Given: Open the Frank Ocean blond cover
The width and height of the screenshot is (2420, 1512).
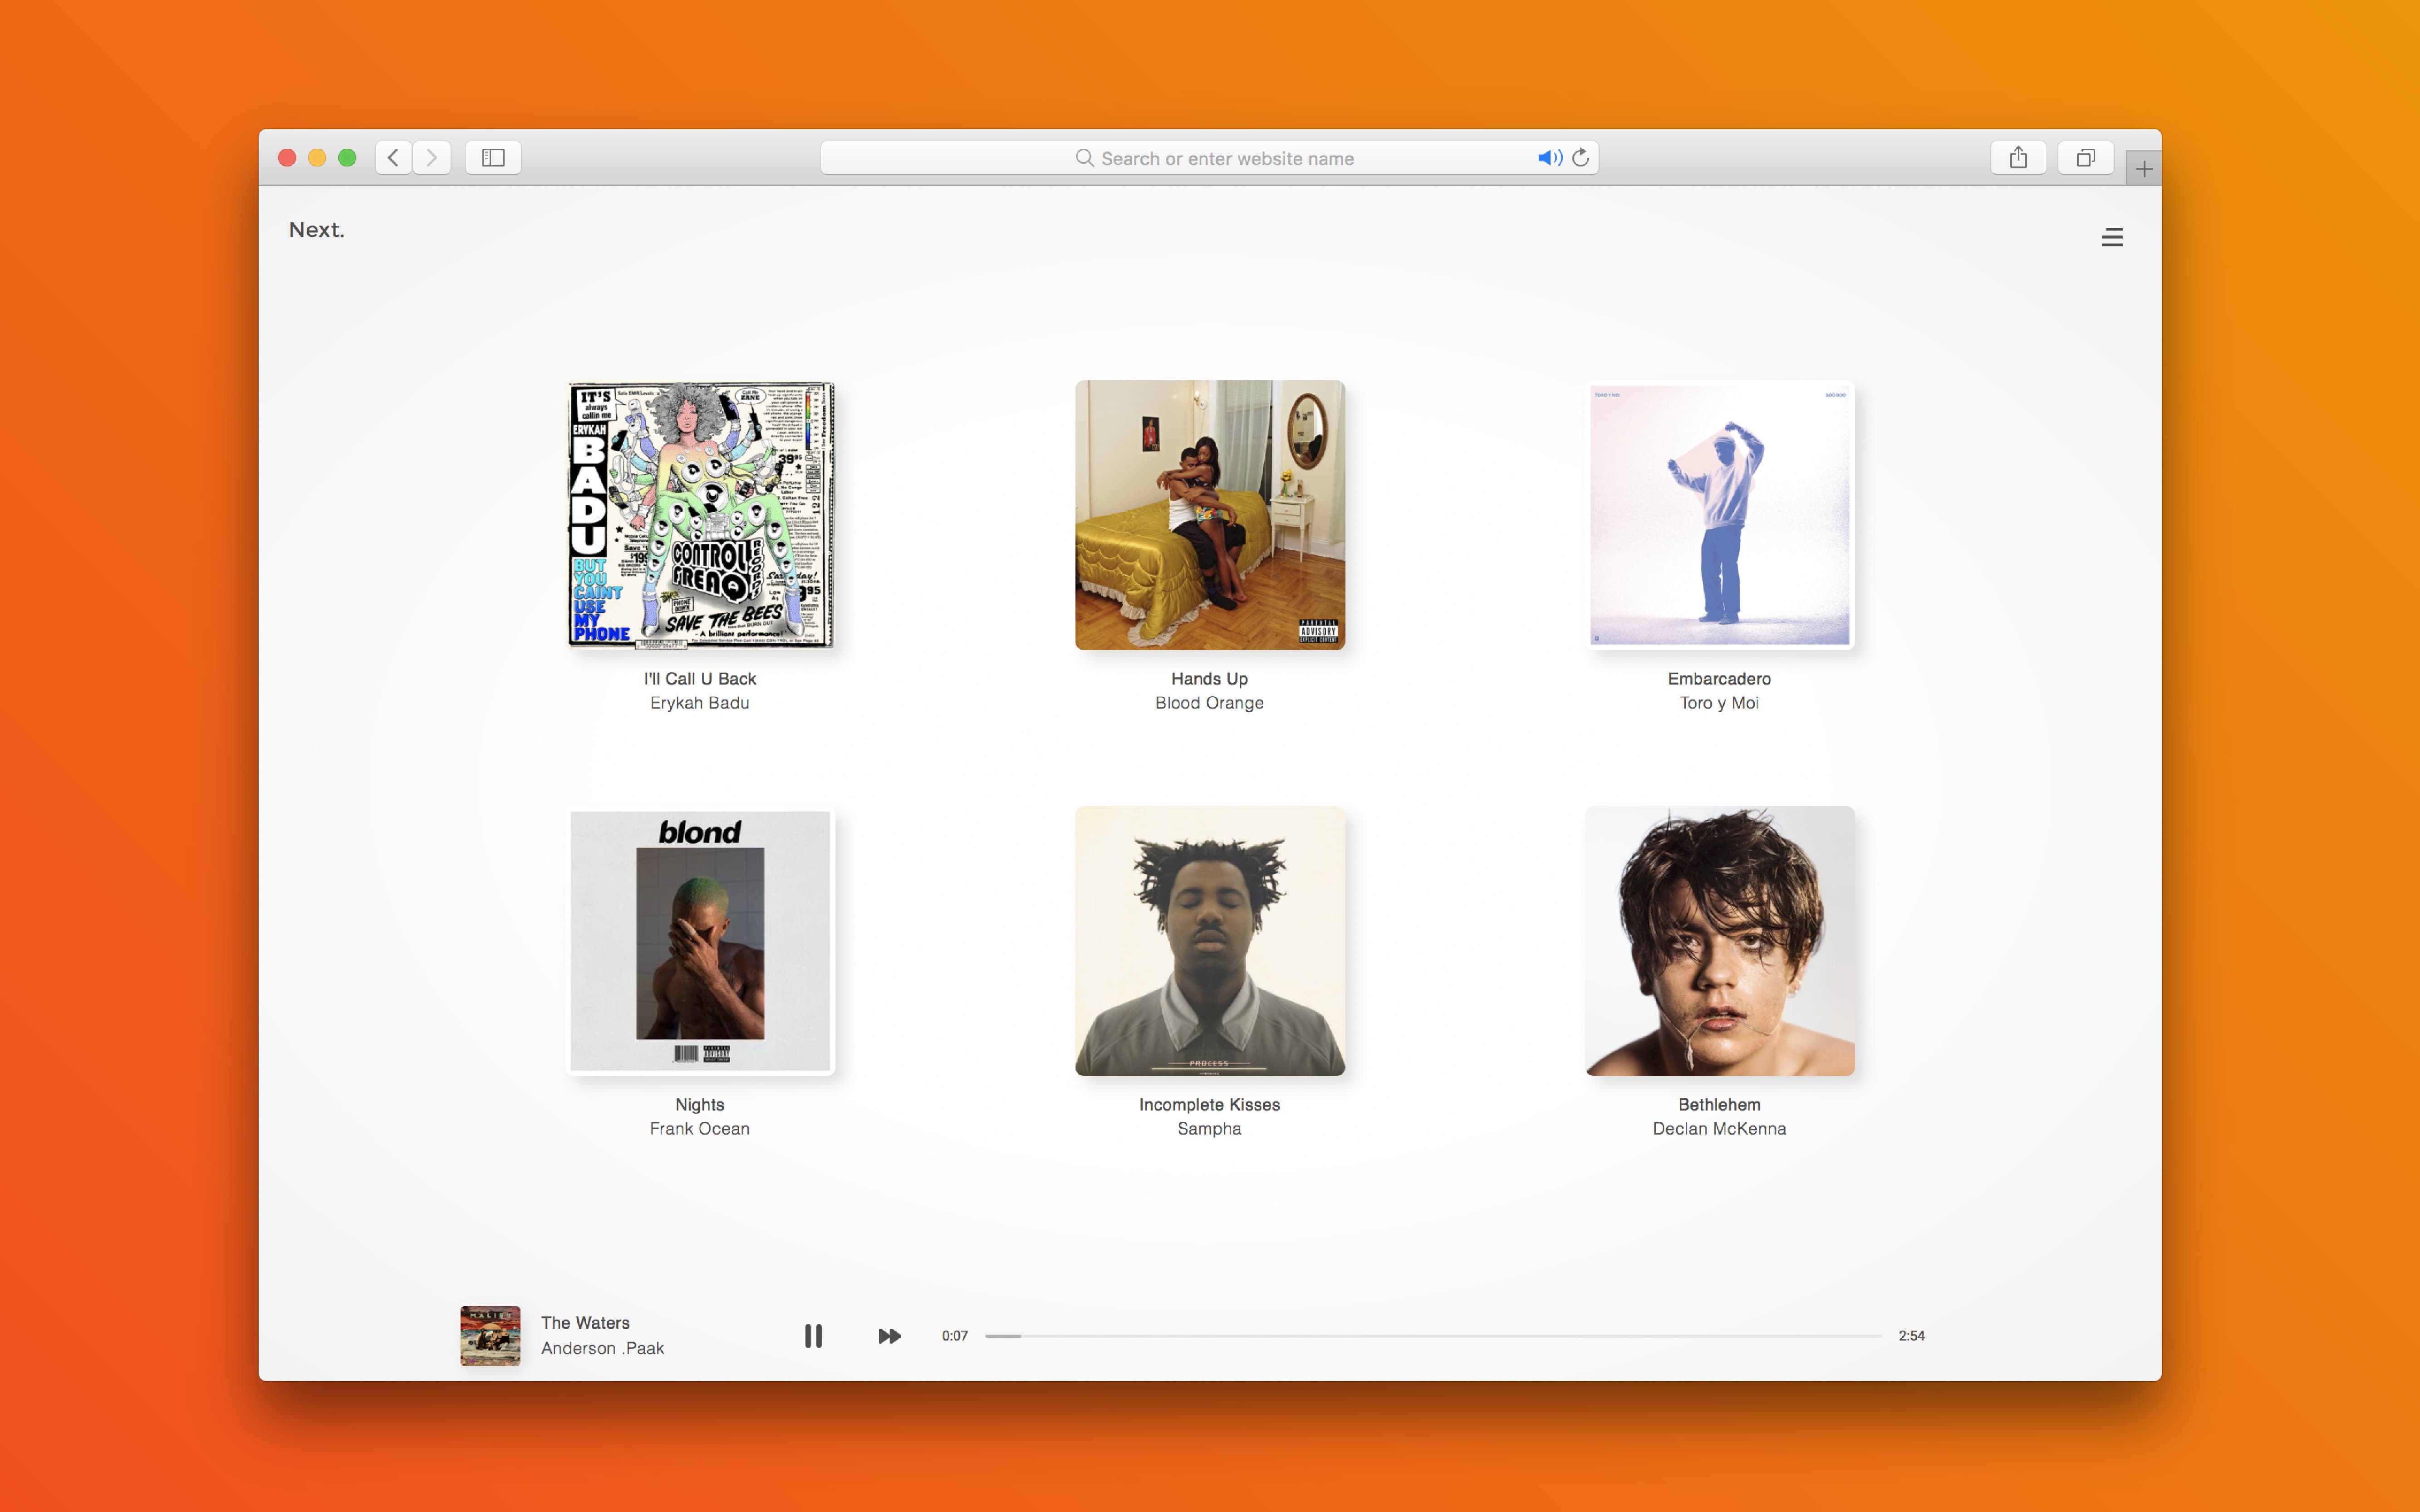Looking at the screenshot, I should point(700,941).
